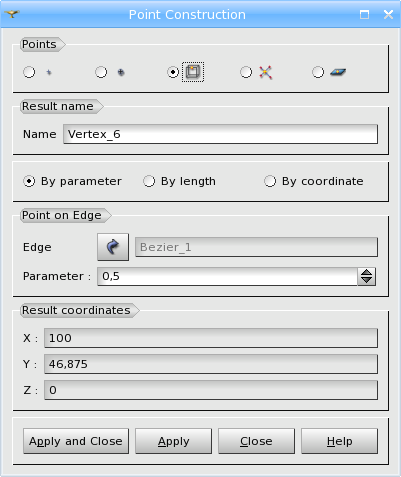Screen dimensions: 401x477
Task: Decrease the Parameter value with down arrow
Action: [367, 281]
